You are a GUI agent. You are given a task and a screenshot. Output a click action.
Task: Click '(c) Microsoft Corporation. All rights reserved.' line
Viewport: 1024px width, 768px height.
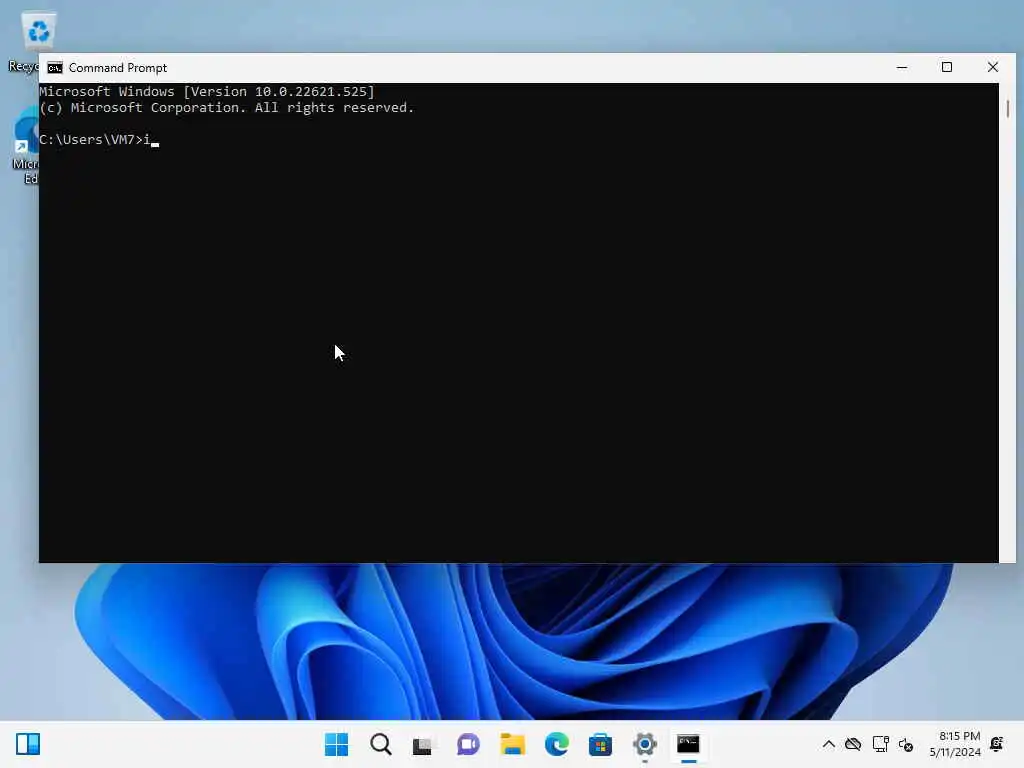tap(227, 108)
